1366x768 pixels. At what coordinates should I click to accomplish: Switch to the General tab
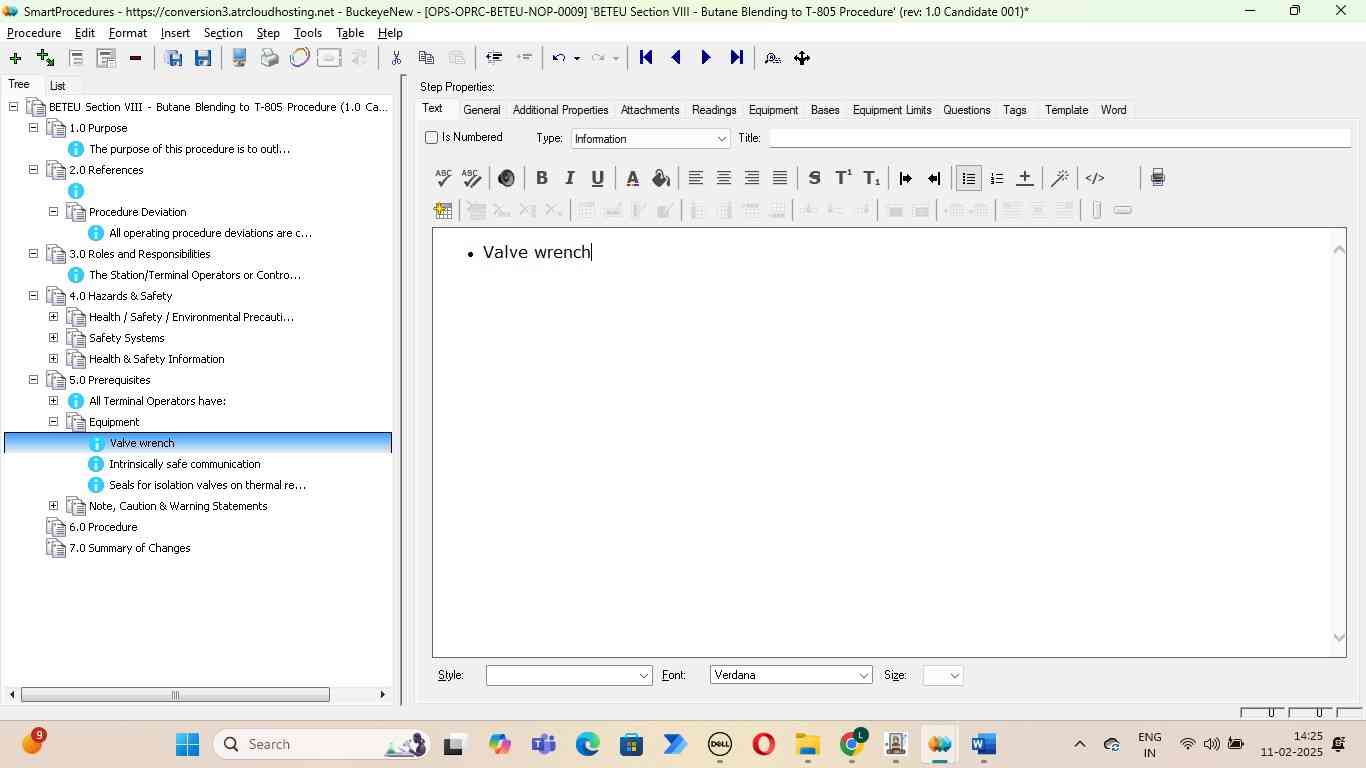481,110
